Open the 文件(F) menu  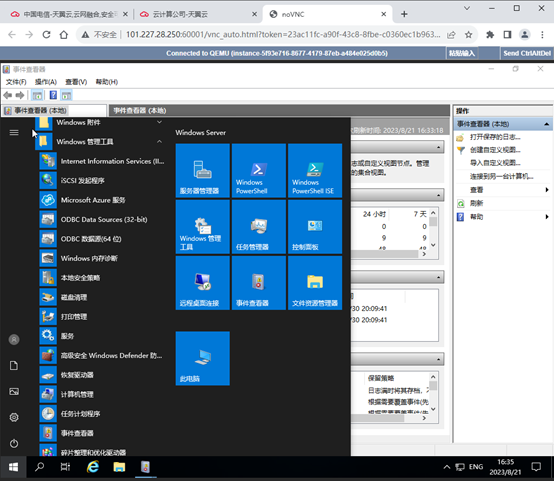[16, 82]
